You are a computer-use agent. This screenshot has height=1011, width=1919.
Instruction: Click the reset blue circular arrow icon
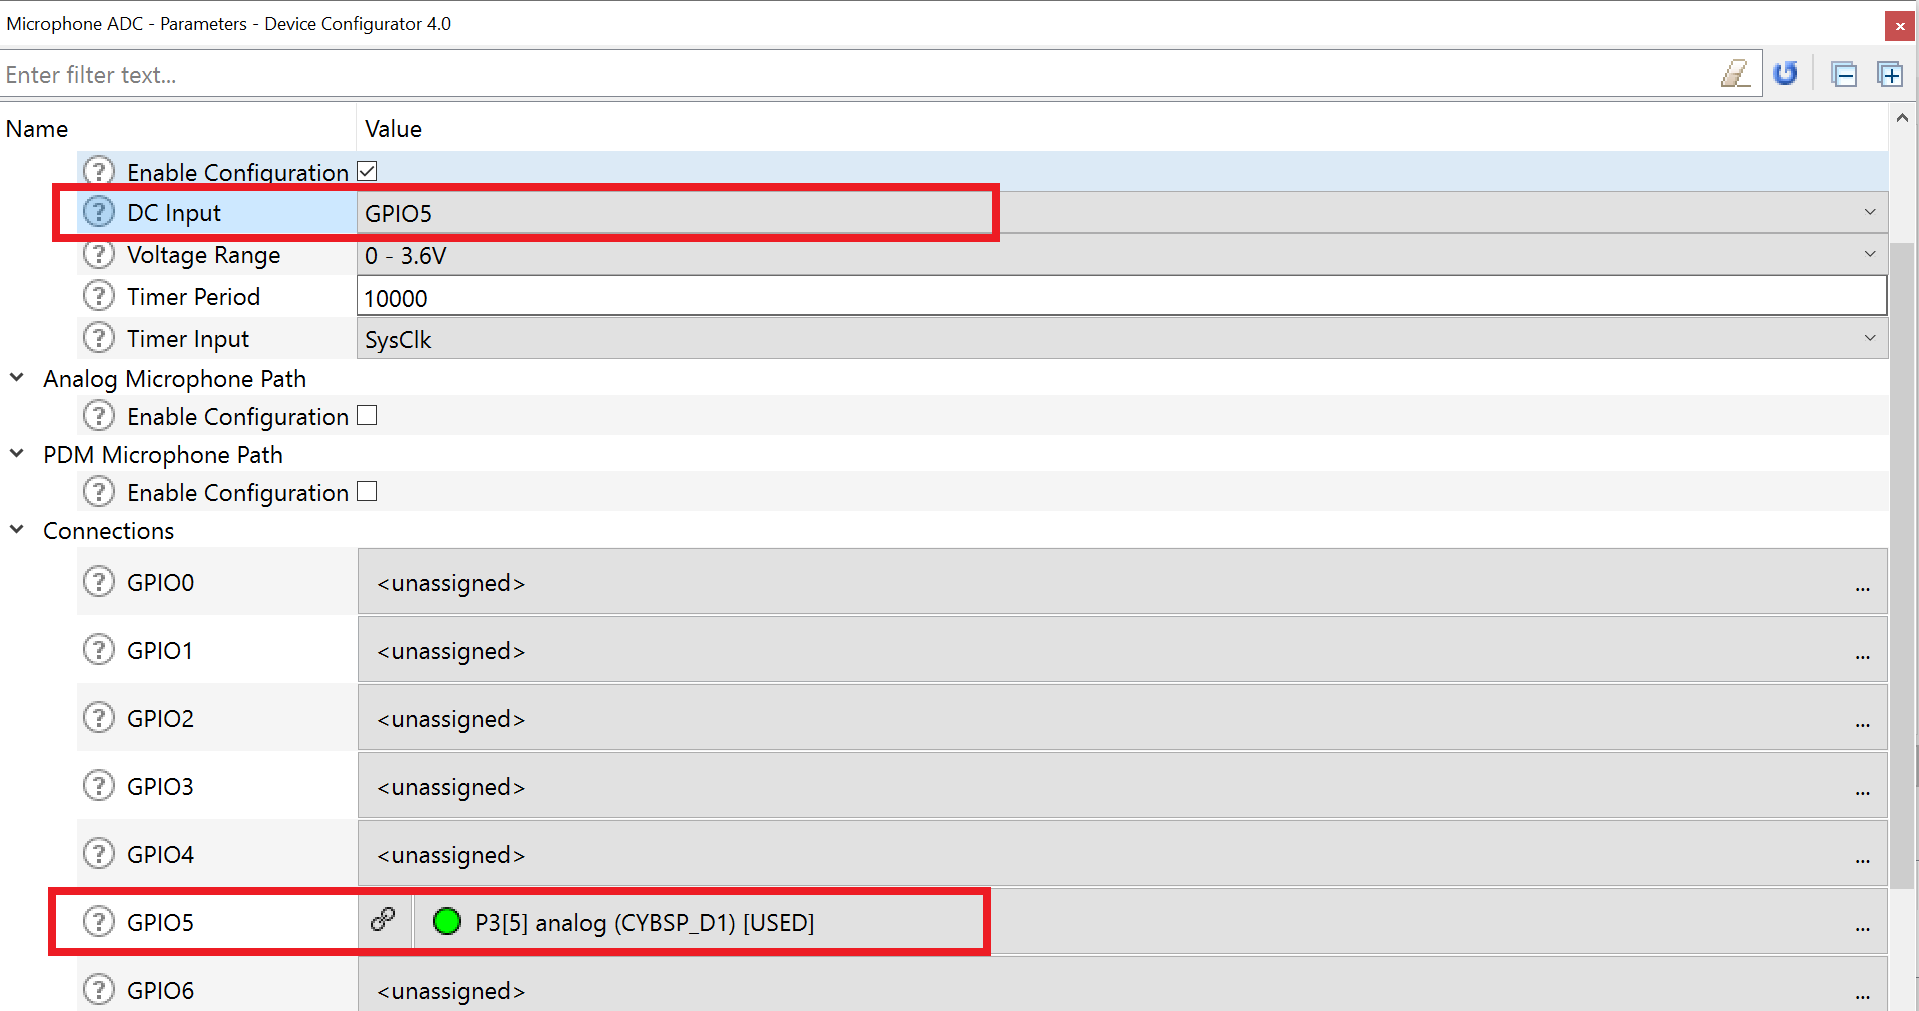pos(1785,74)
